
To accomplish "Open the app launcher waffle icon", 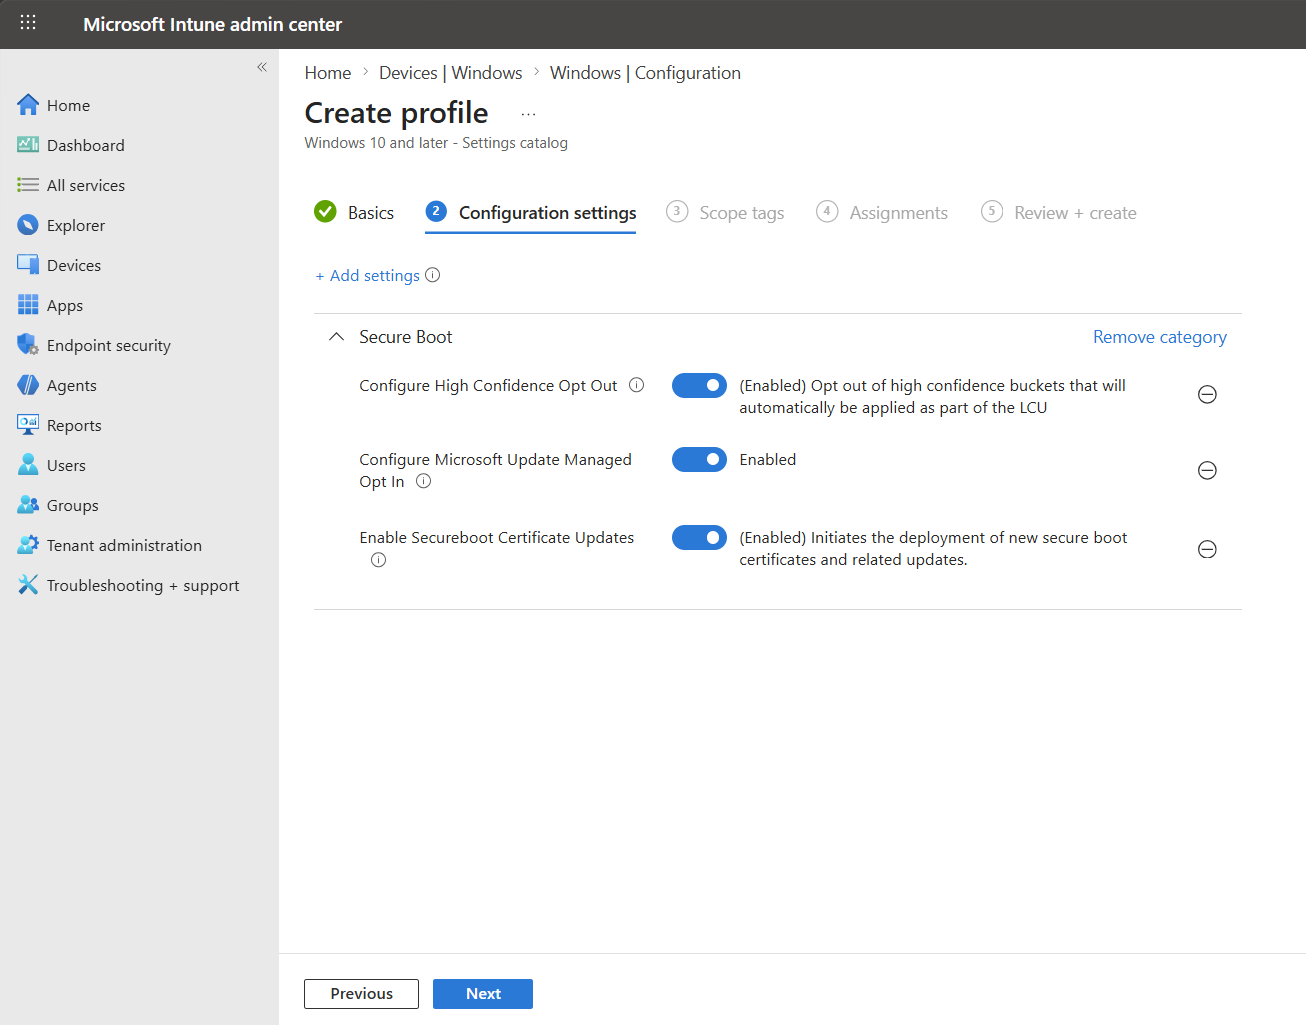I will [28, 23].
